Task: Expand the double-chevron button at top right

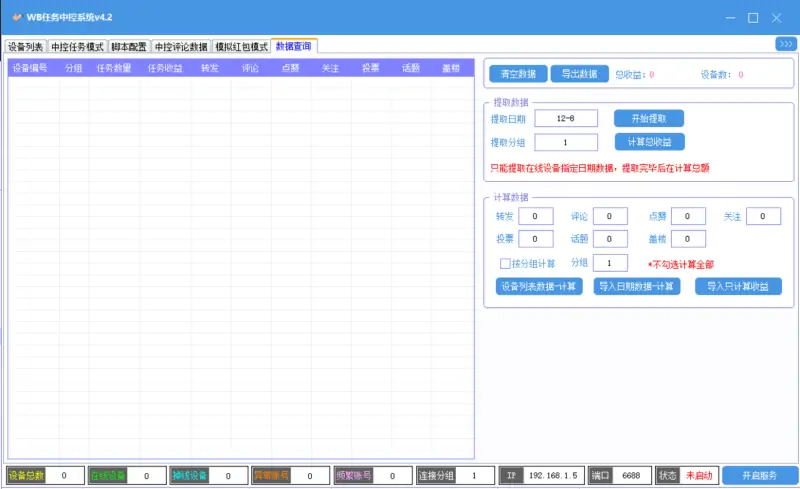Action: point(785,44)
